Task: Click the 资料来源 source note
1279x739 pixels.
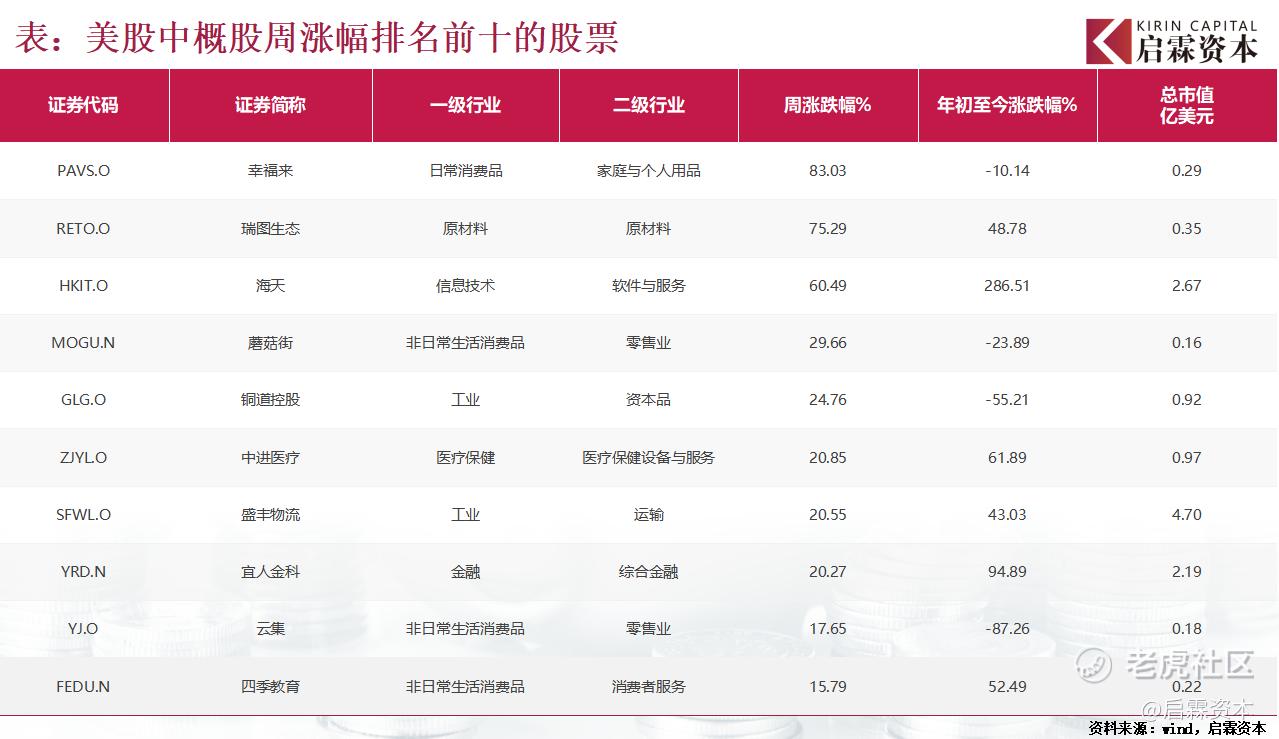Action: pyautogui.click(x=1177, y=728)
